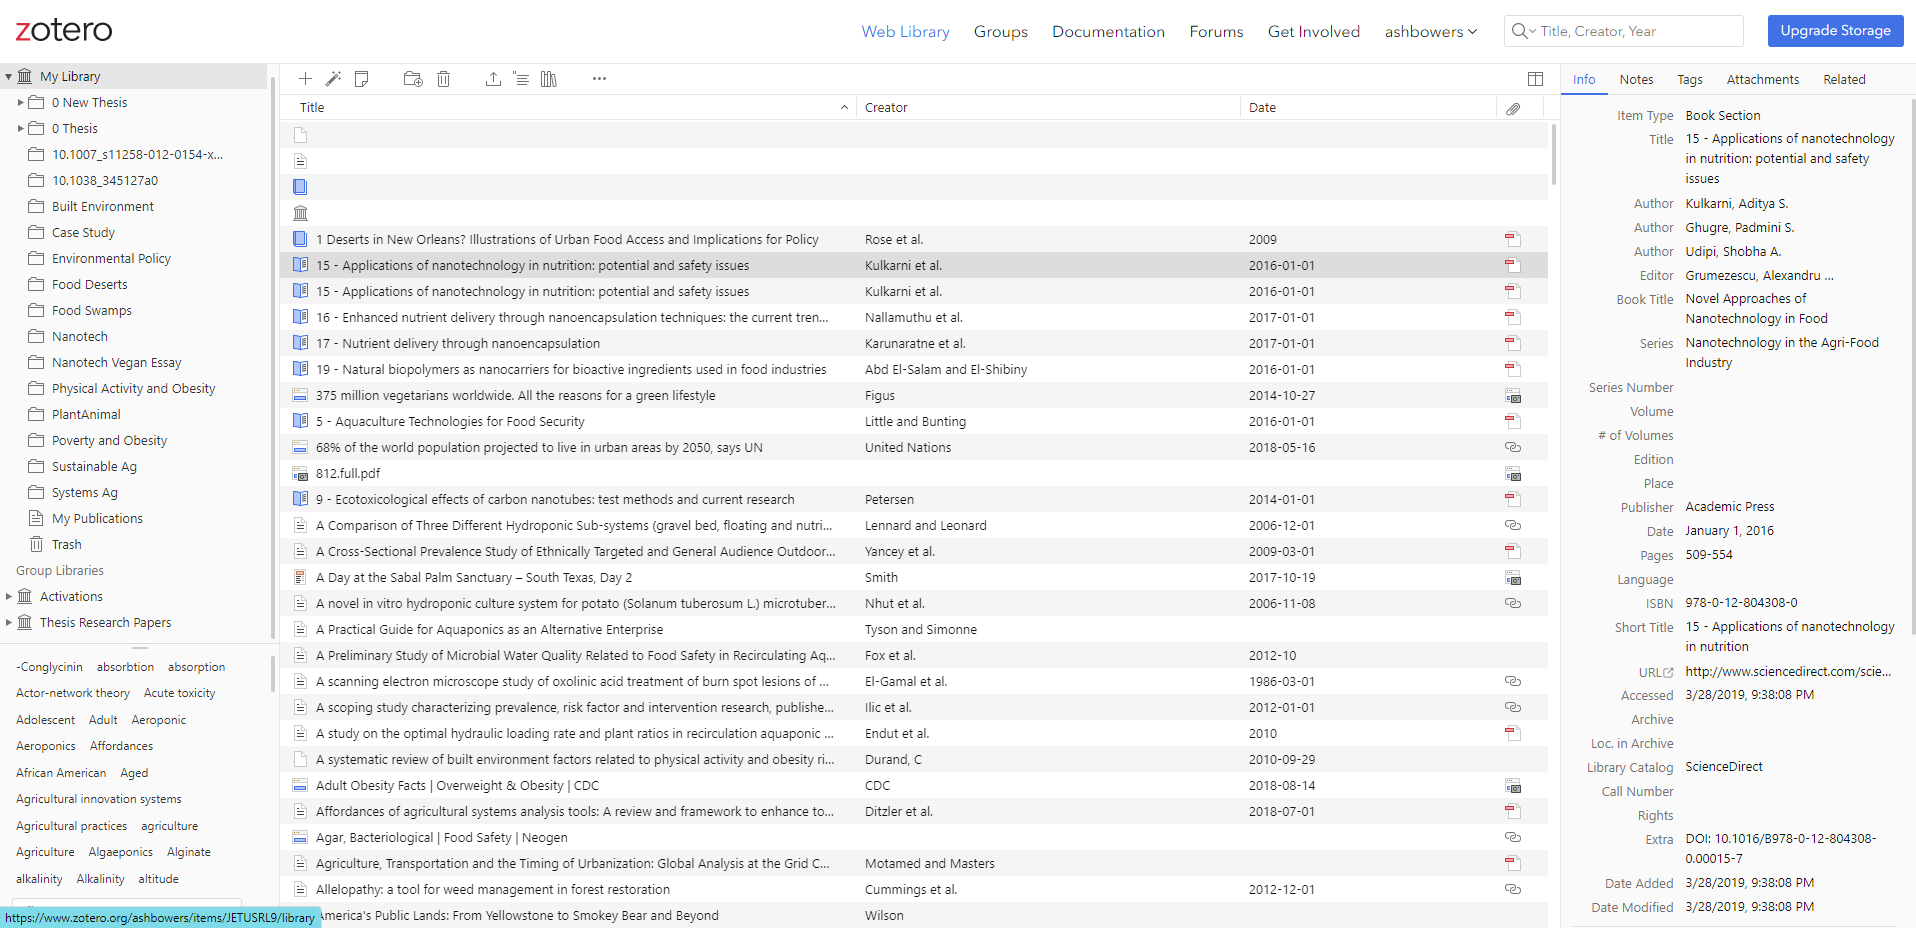Viewport: 1916px width, 928px height.
Task: Click the Create Citations list icon
Action: pyautogui.click(x=521, y=78)
